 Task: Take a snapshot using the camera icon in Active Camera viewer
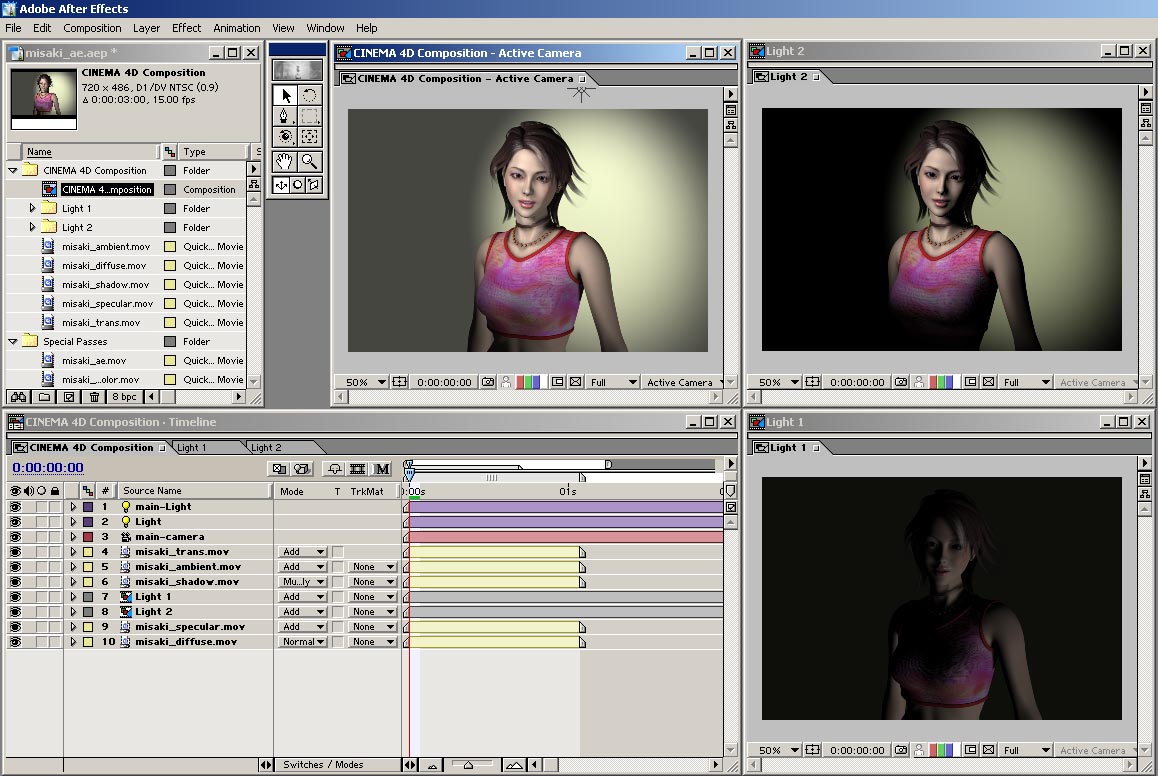pyautogui.click(x=487, y=382)
